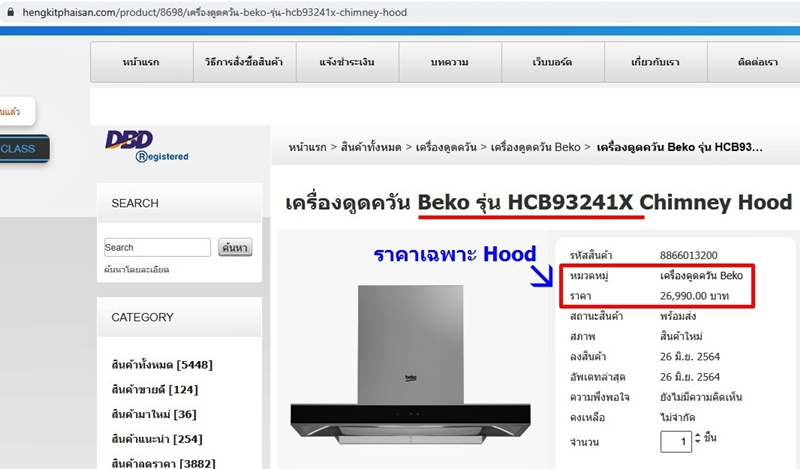Open the หน้าแรก menu tab

141,62
